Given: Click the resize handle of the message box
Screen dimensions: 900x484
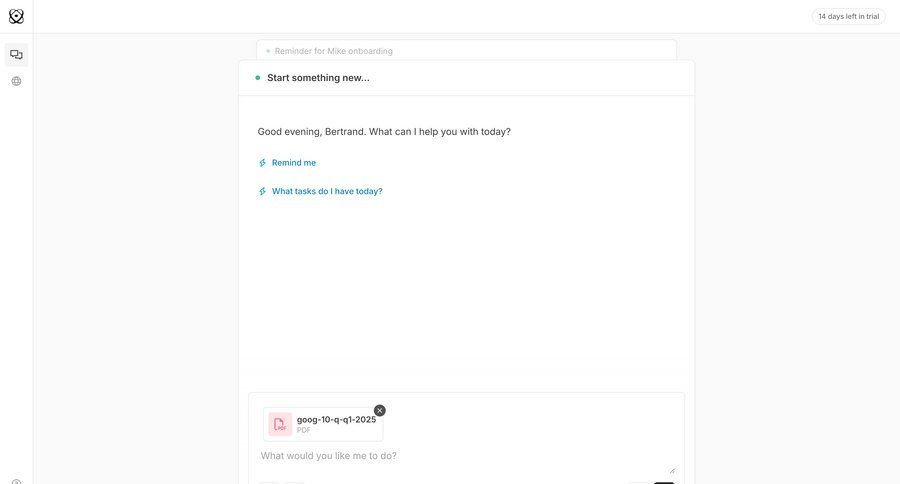Looking at the screenshot, I should click(x=671, y=469).
